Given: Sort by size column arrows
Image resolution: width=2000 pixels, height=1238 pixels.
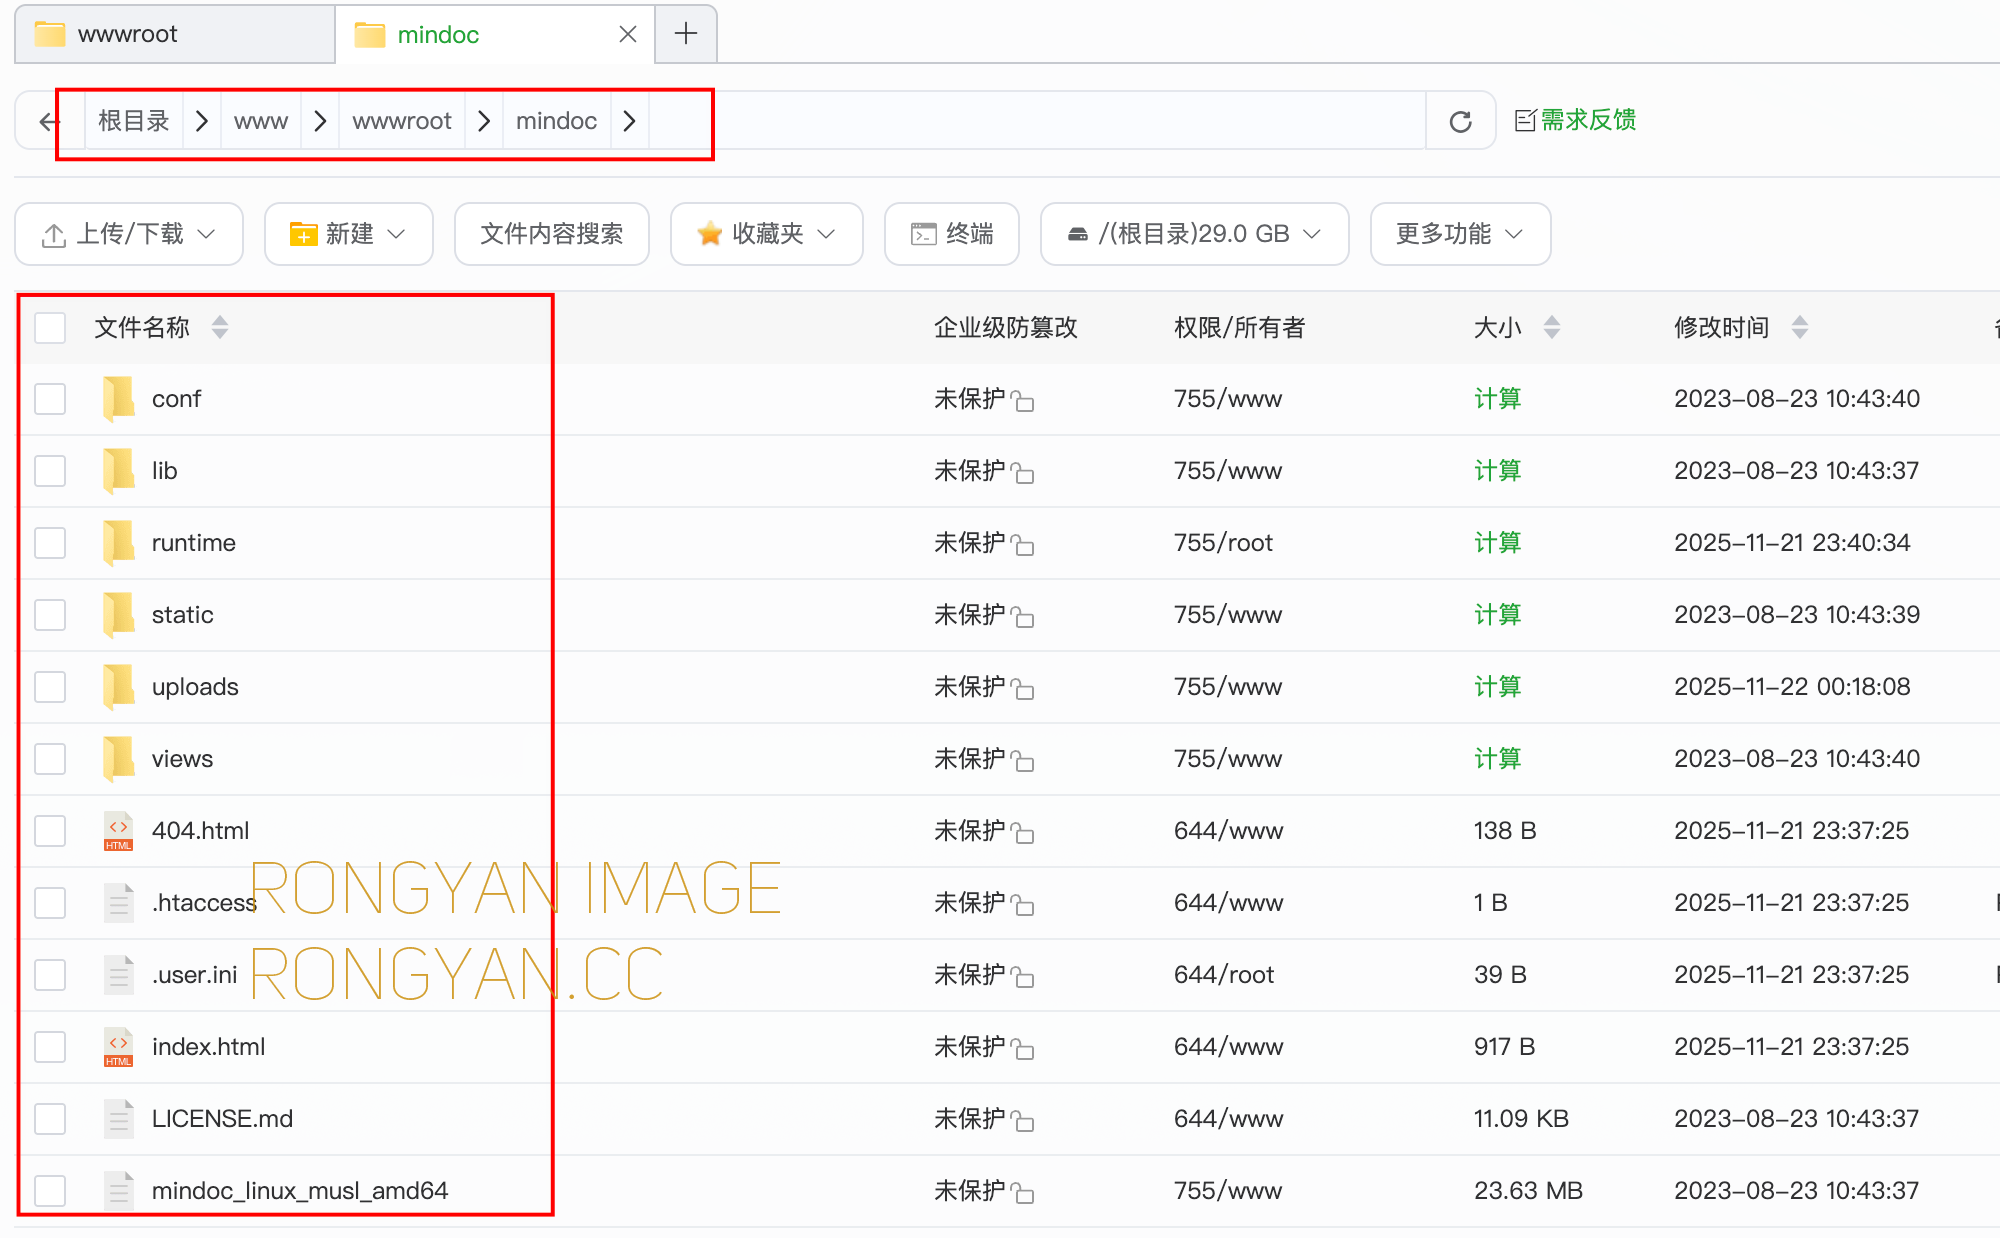Looking at the screenshot, I should click(1552, 327).
